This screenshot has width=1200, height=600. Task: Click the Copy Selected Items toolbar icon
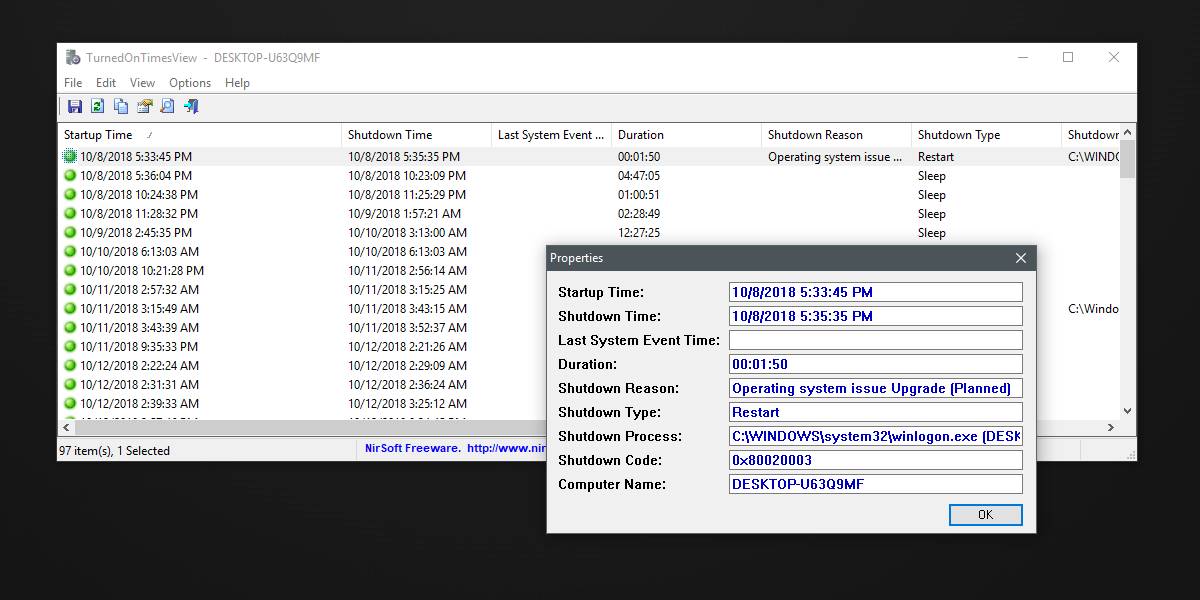coord(121,106)
